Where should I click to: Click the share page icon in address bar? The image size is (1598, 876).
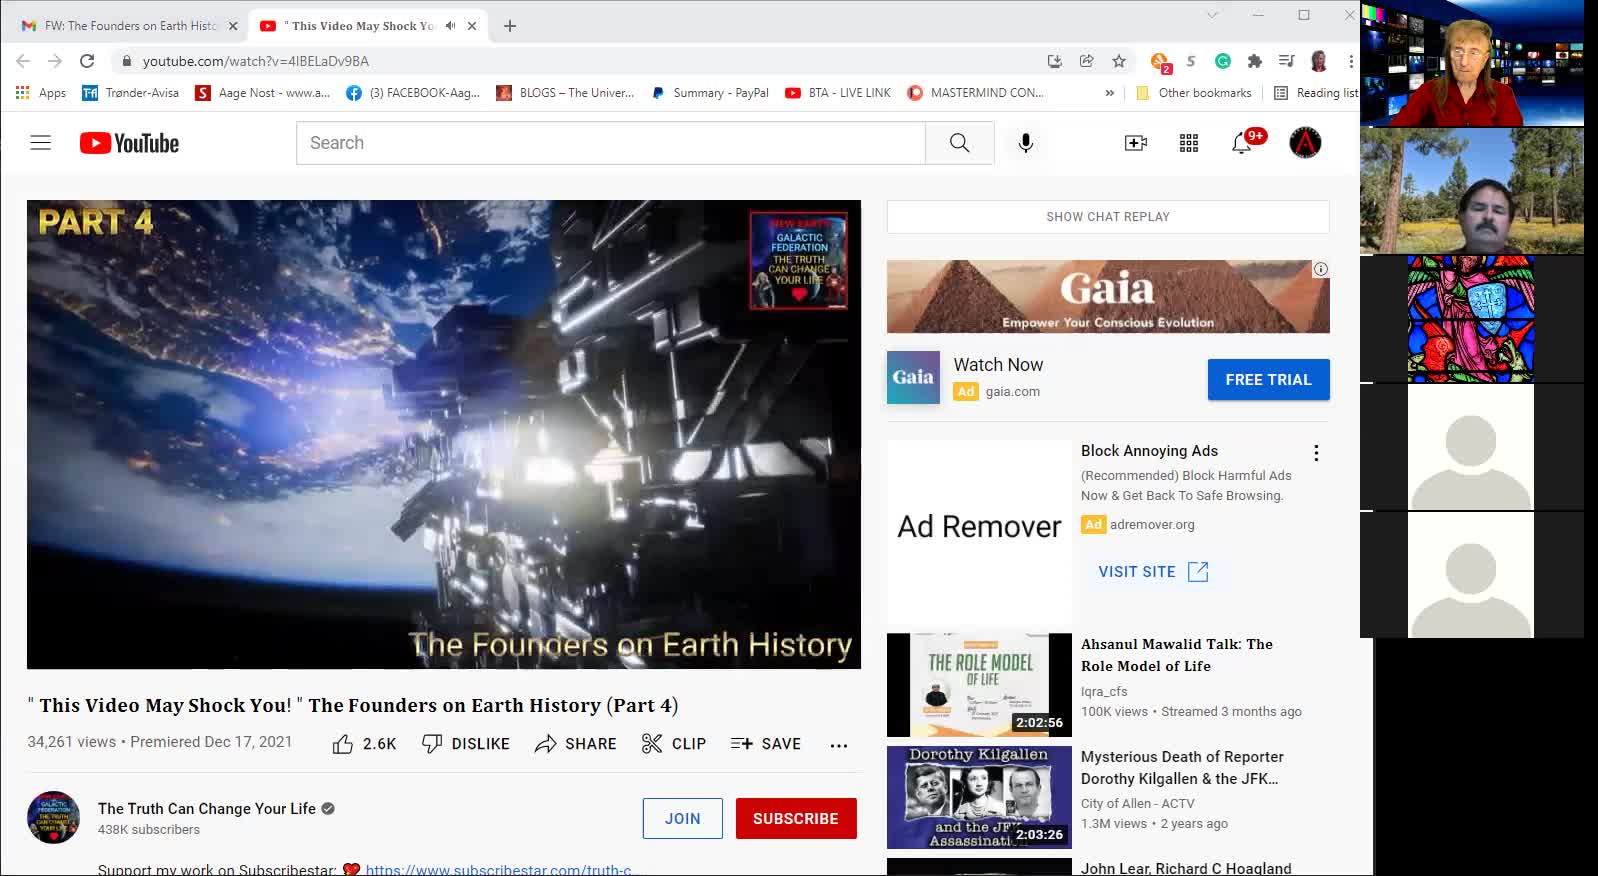coord(1087,61)
